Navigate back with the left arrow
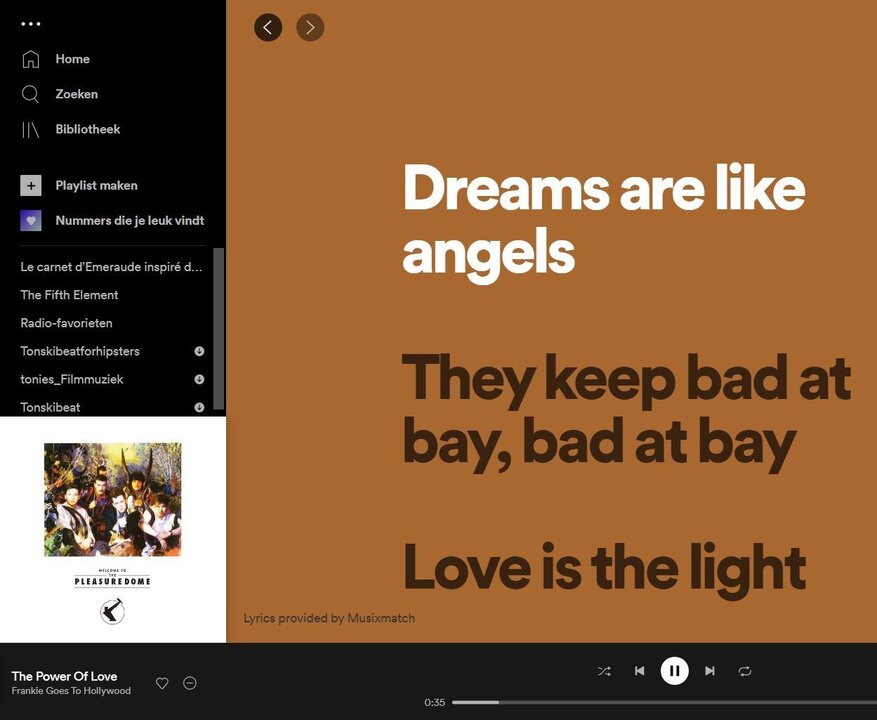The width and height of the screenshot is (877, 720). click(x=268, y=27)
